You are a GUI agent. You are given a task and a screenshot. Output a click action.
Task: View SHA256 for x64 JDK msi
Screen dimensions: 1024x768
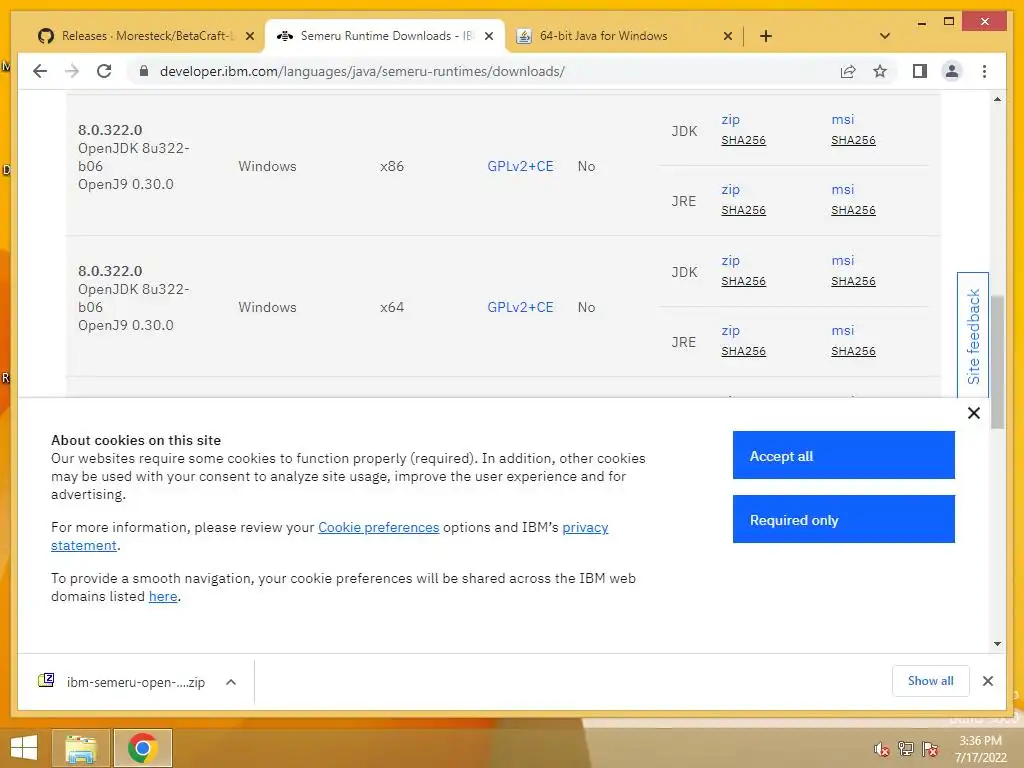point(853,281)
